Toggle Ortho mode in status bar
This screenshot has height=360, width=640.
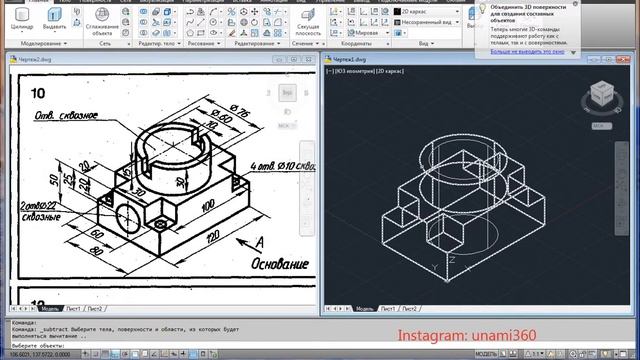pos(115,354)
